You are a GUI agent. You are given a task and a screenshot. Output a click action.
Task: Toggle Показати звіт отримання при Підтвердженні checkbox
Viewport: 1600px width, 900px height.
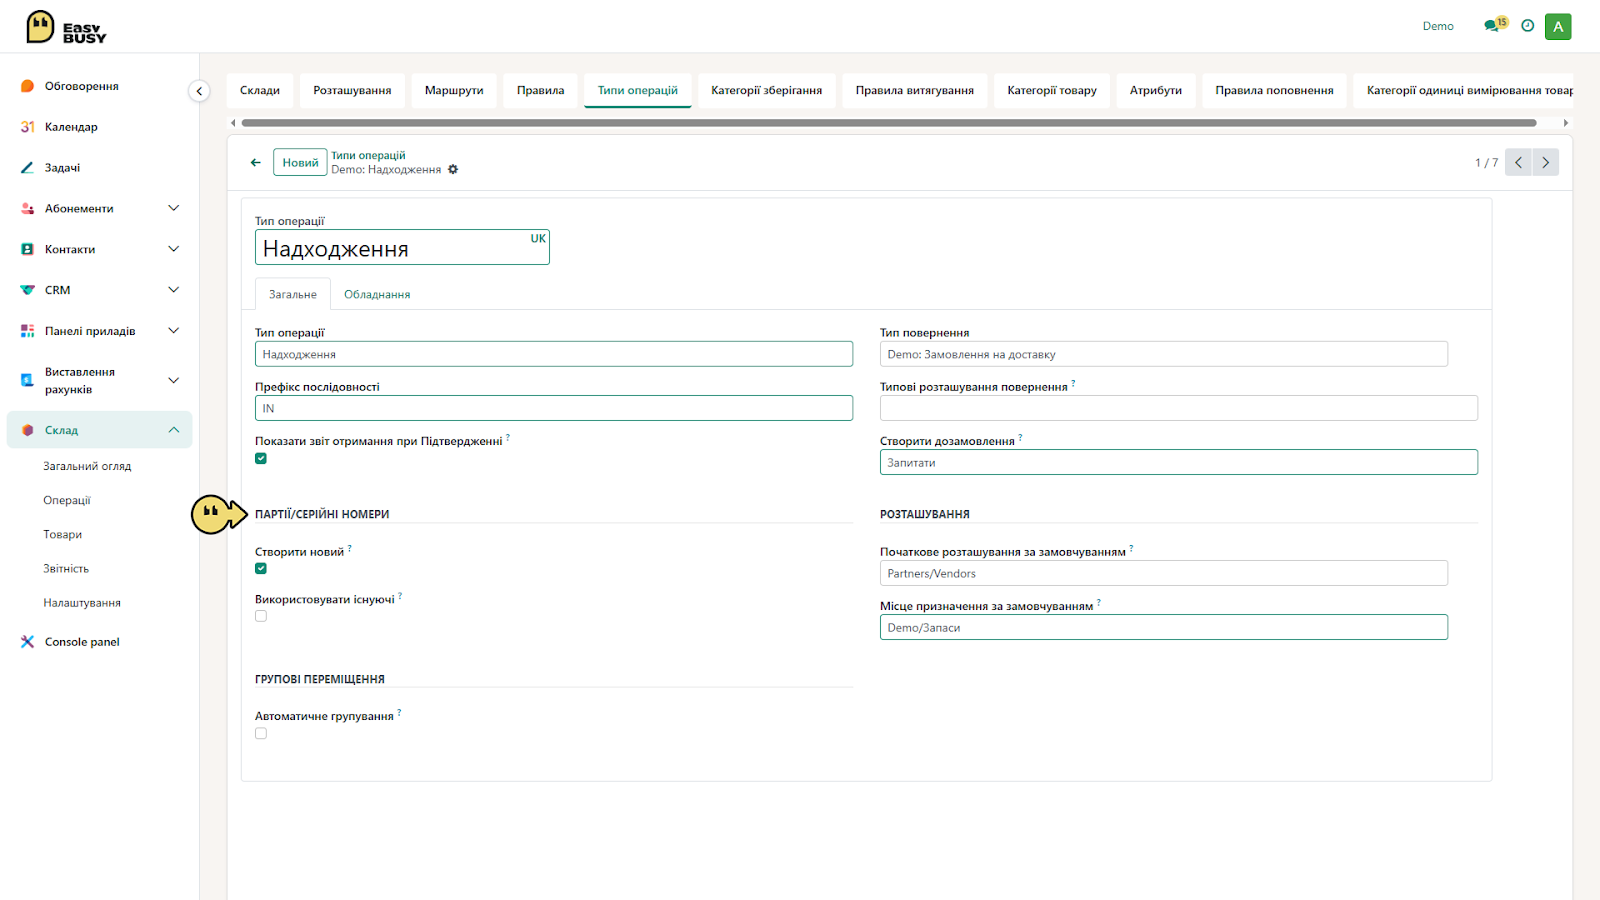261,459
